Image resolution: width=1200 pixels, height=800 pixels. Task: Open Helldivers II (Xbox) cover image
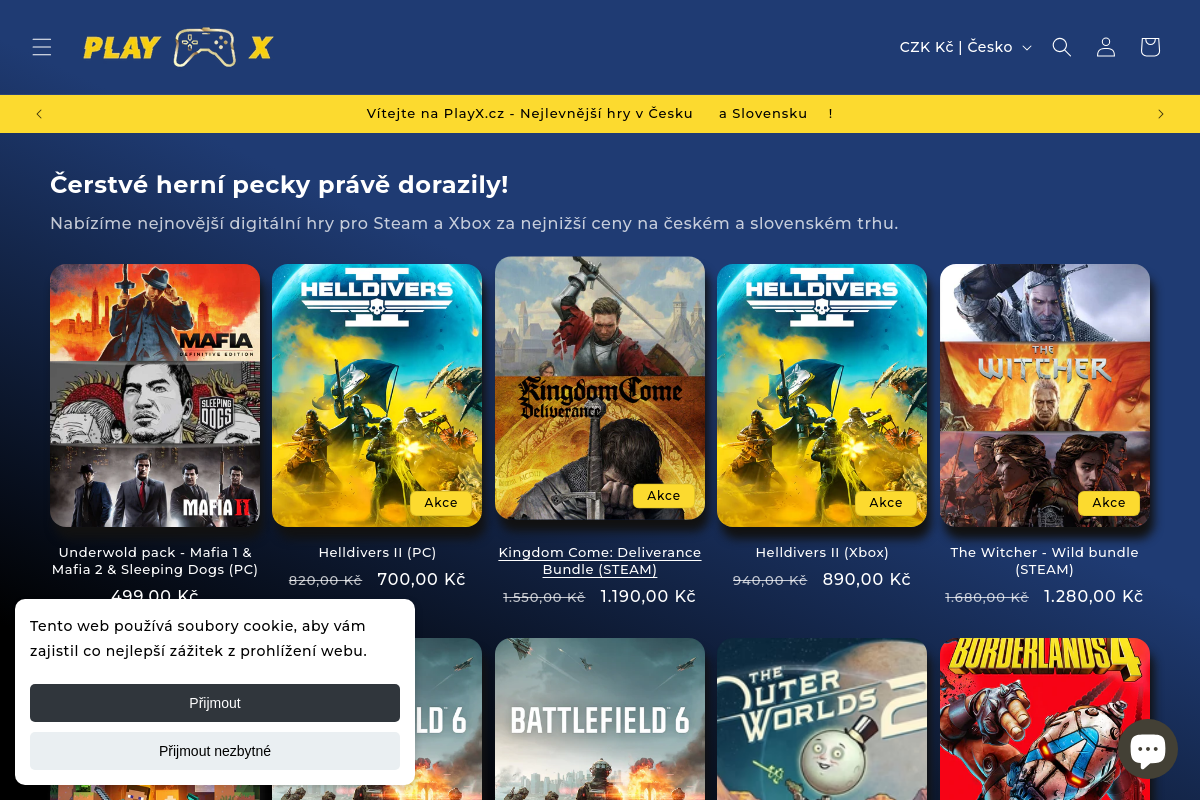click(x=822, y=395)
